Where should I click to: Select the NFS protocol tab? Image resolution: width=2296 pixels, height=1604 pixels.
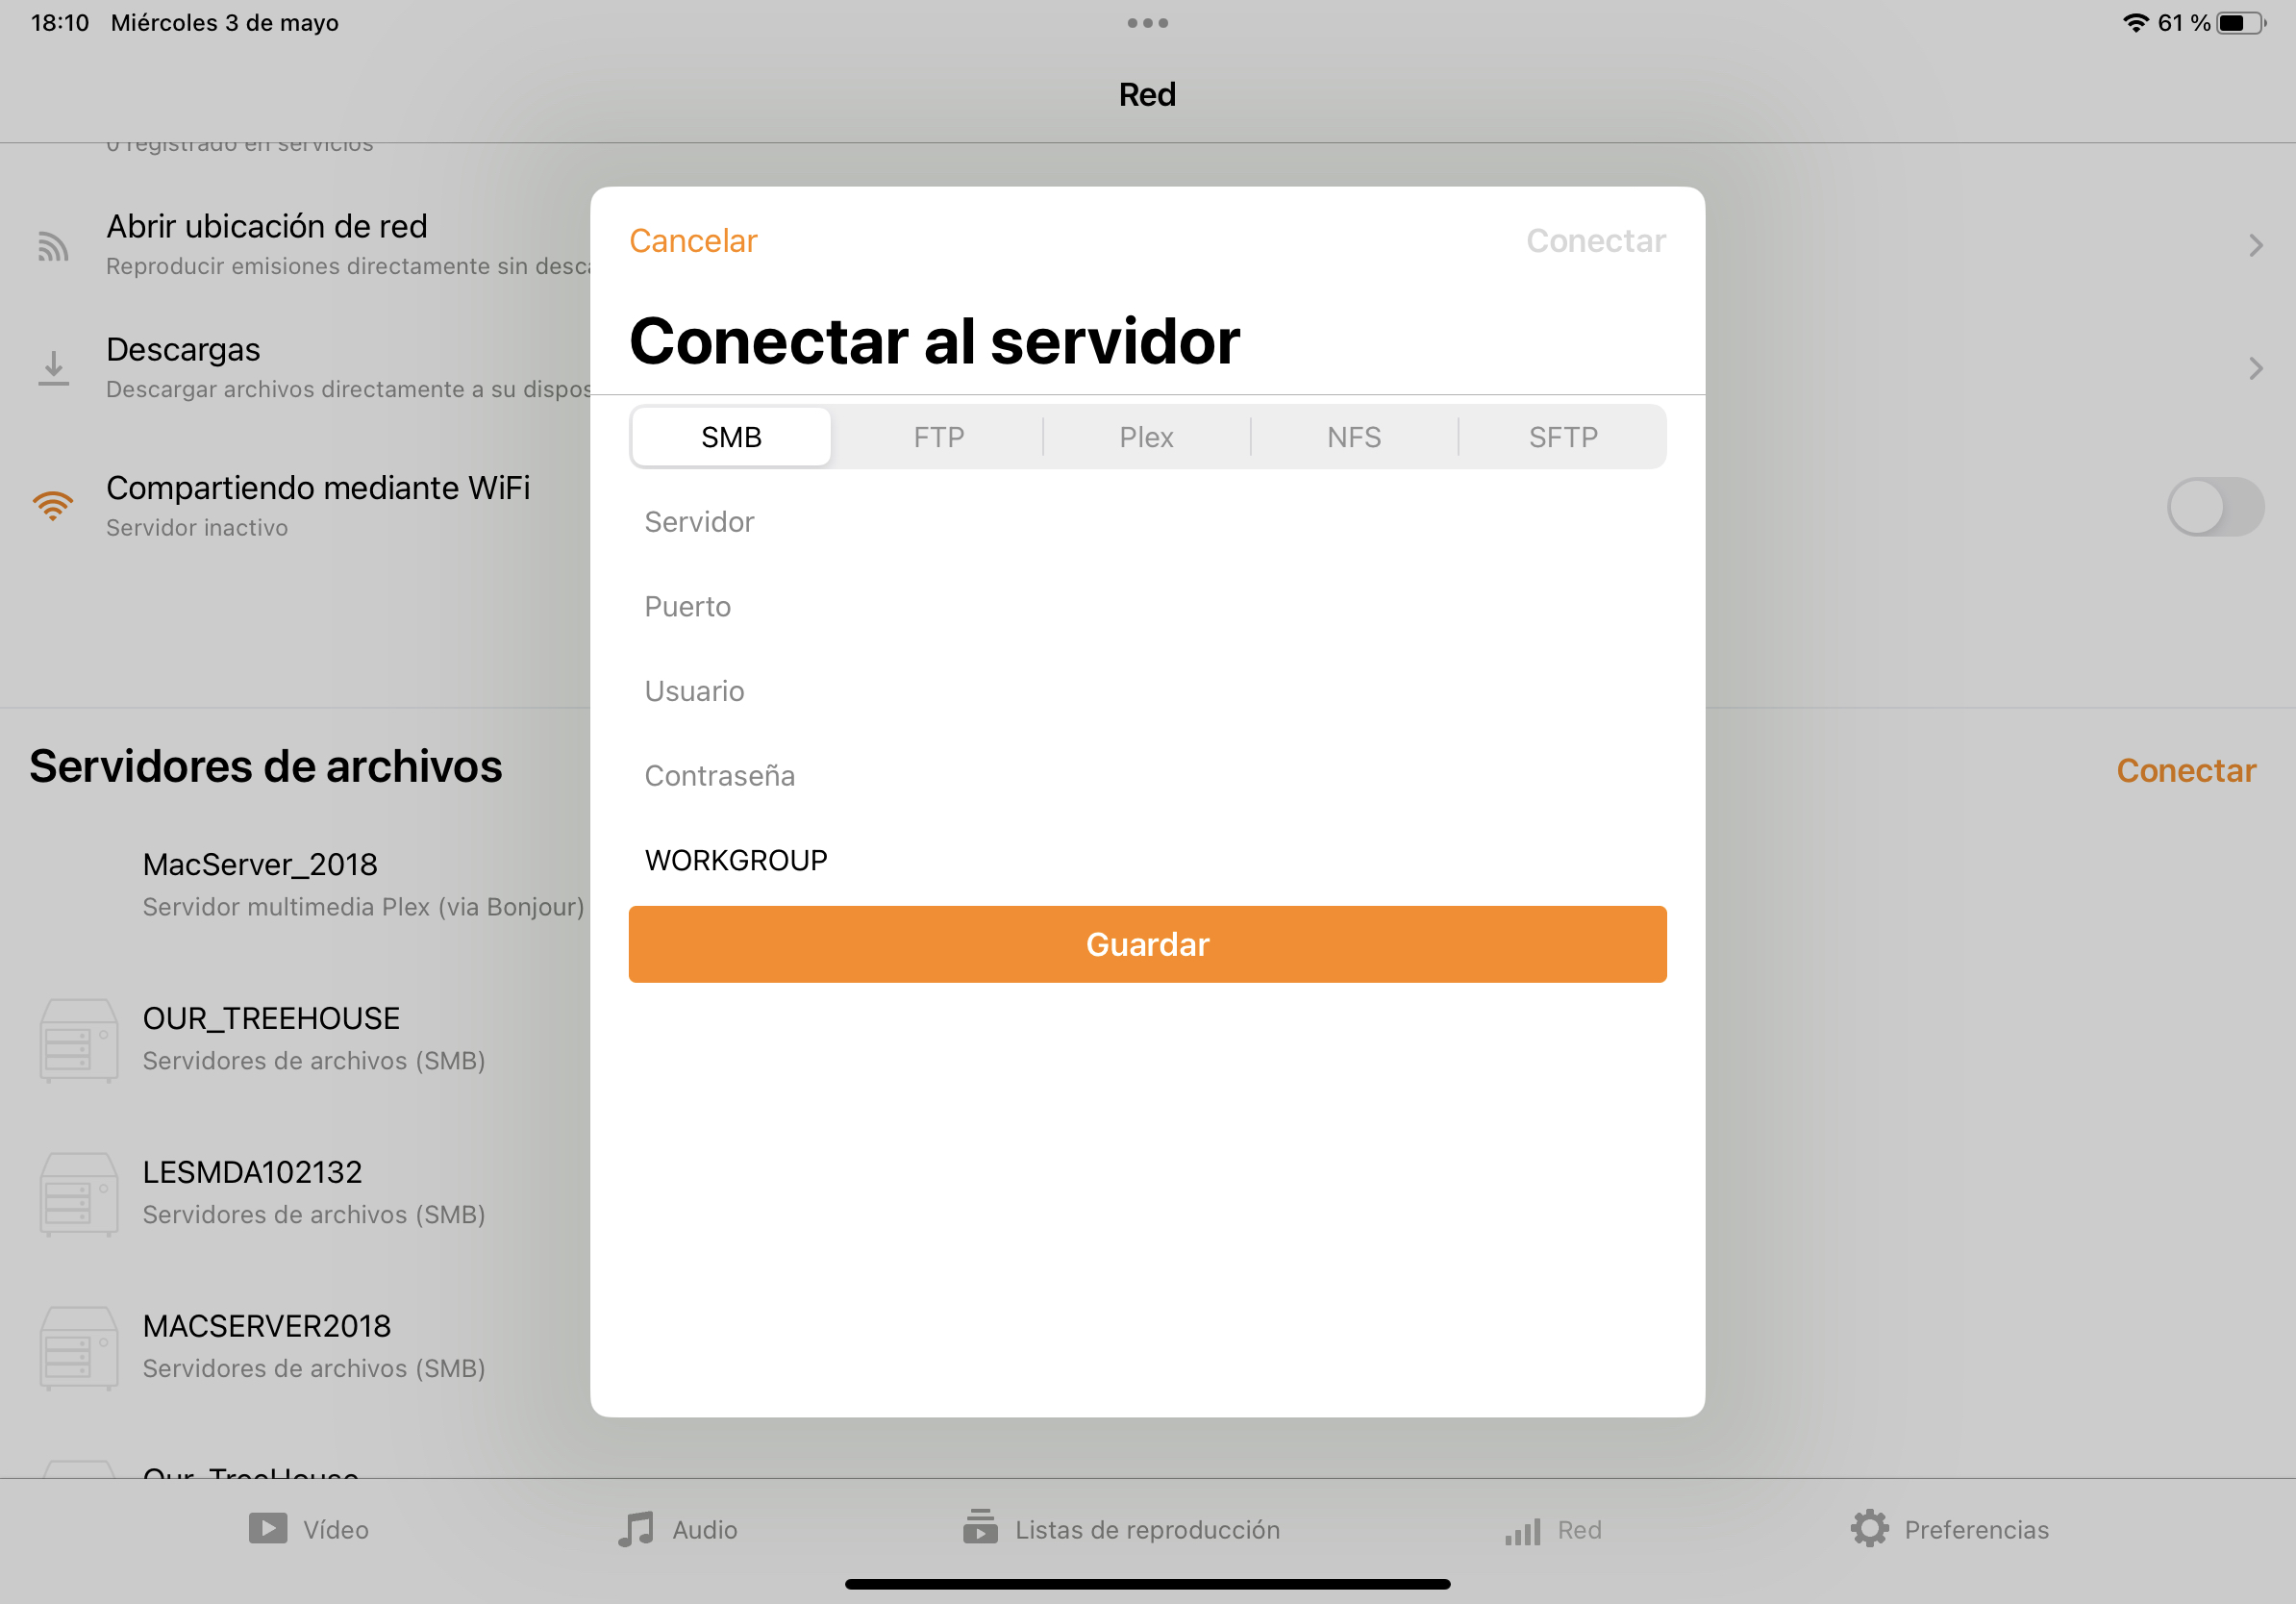pos(1354,437)
